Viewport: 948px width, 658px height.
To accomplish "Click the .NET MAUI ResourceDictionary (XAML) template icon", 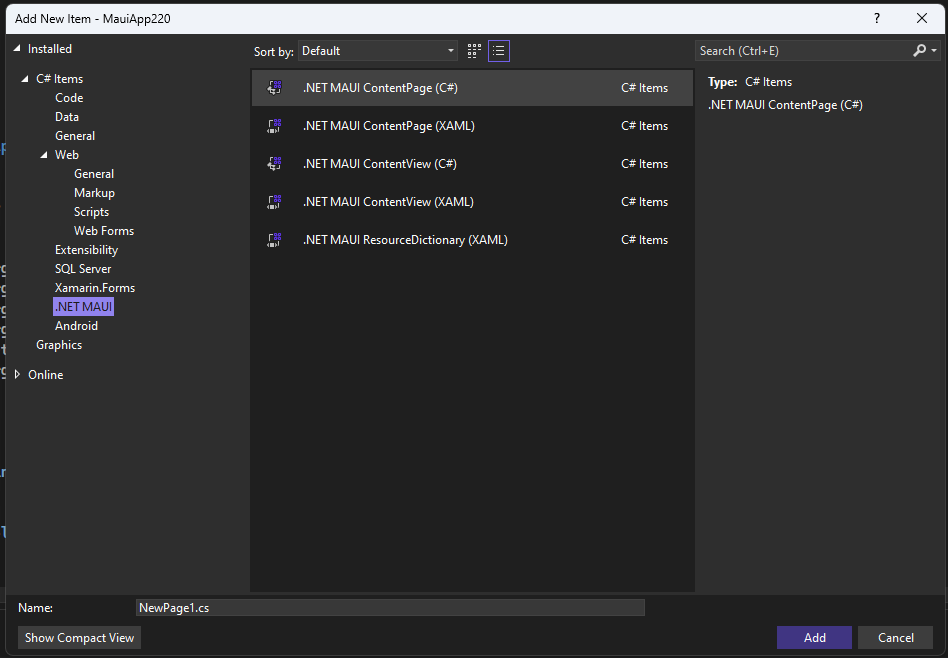I will pyautogui.click(x=274, y=240).
